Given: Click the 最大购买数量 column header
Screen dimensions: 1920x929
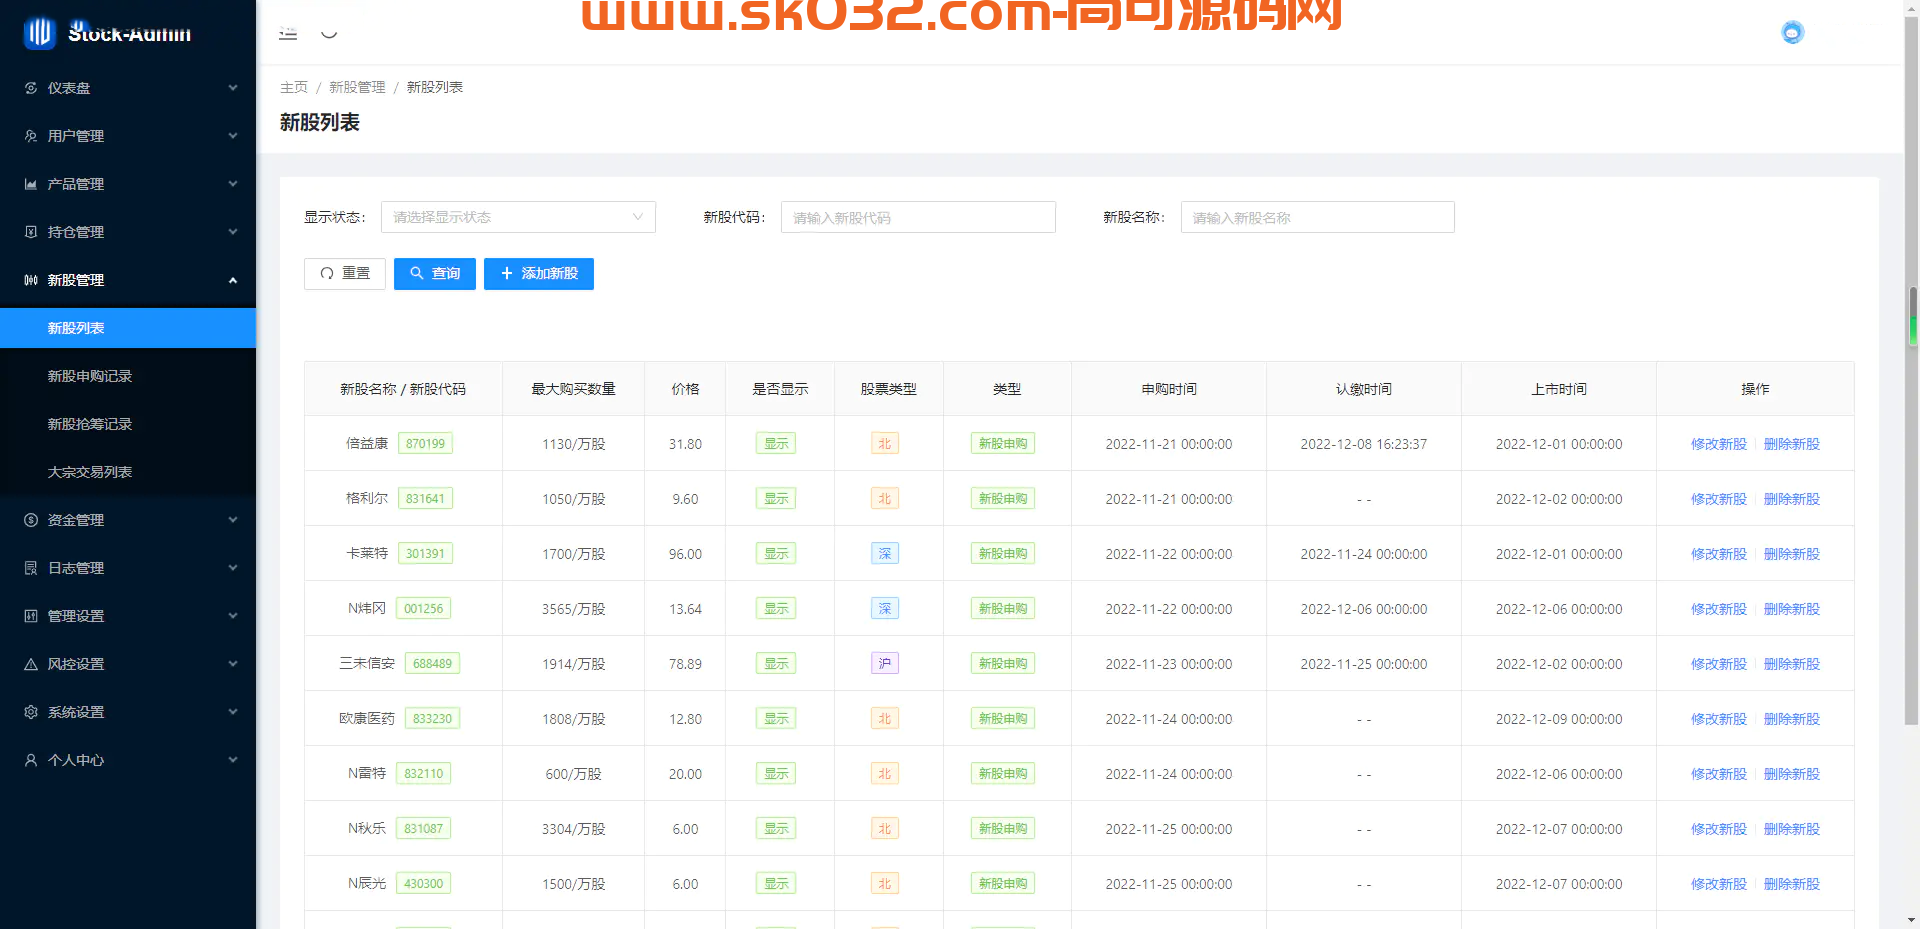Looking at the screenshot, I should tap(573, 389).
